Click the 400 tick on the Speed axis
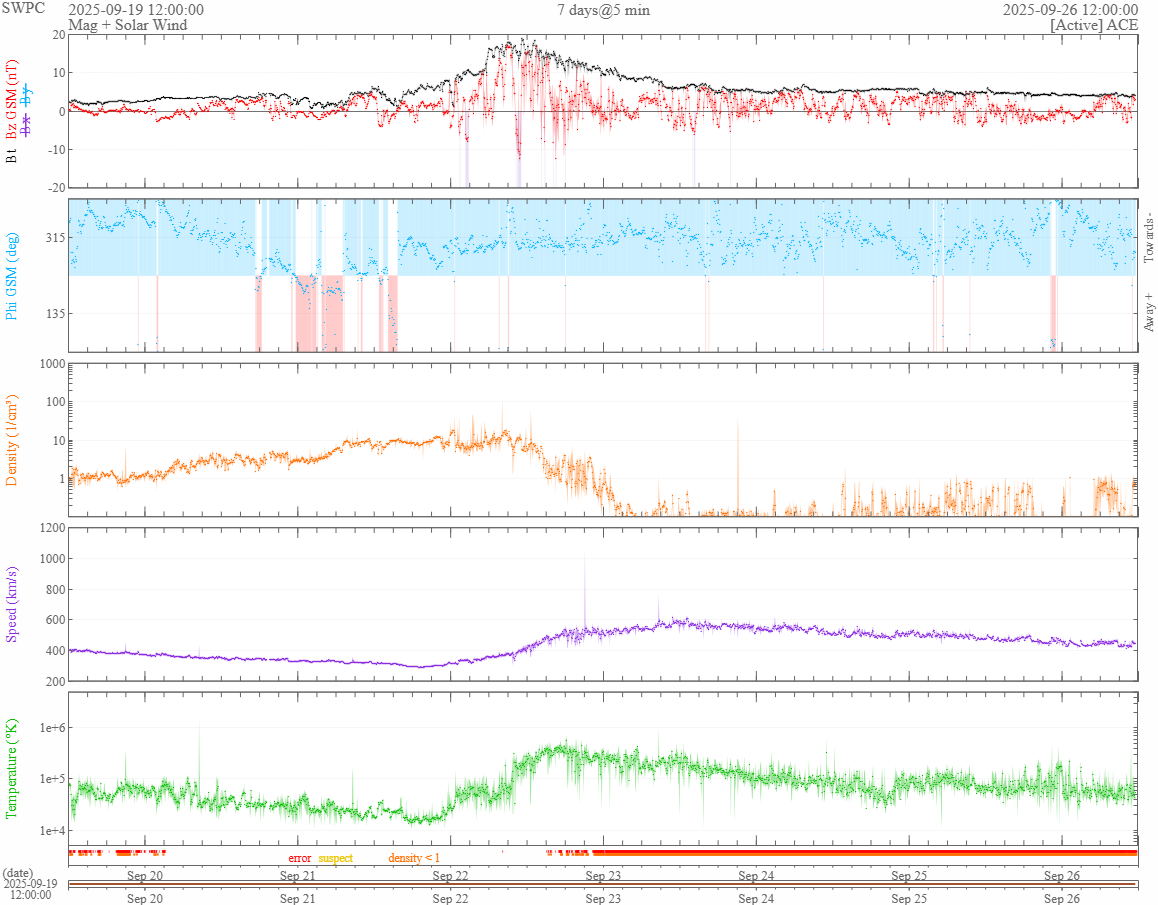1158x905 pixels. coord(55,651)
